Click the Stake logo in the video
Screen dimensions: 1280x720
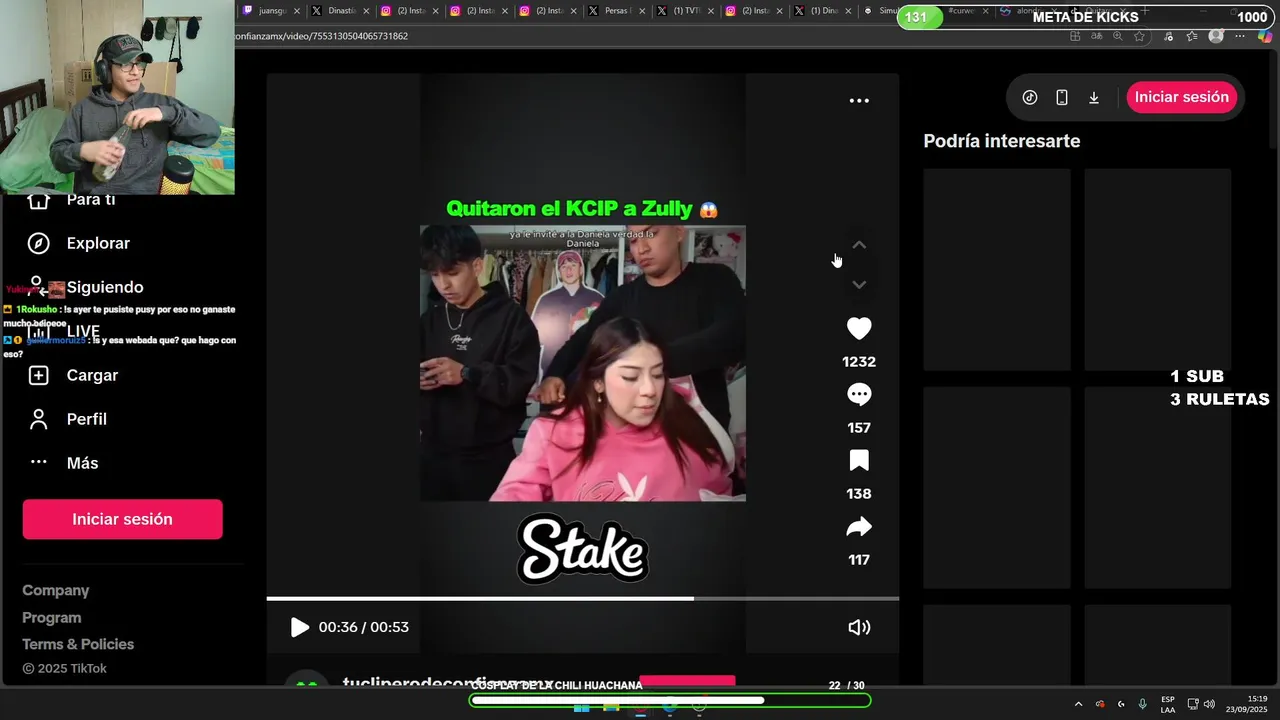tap(583, 547)
